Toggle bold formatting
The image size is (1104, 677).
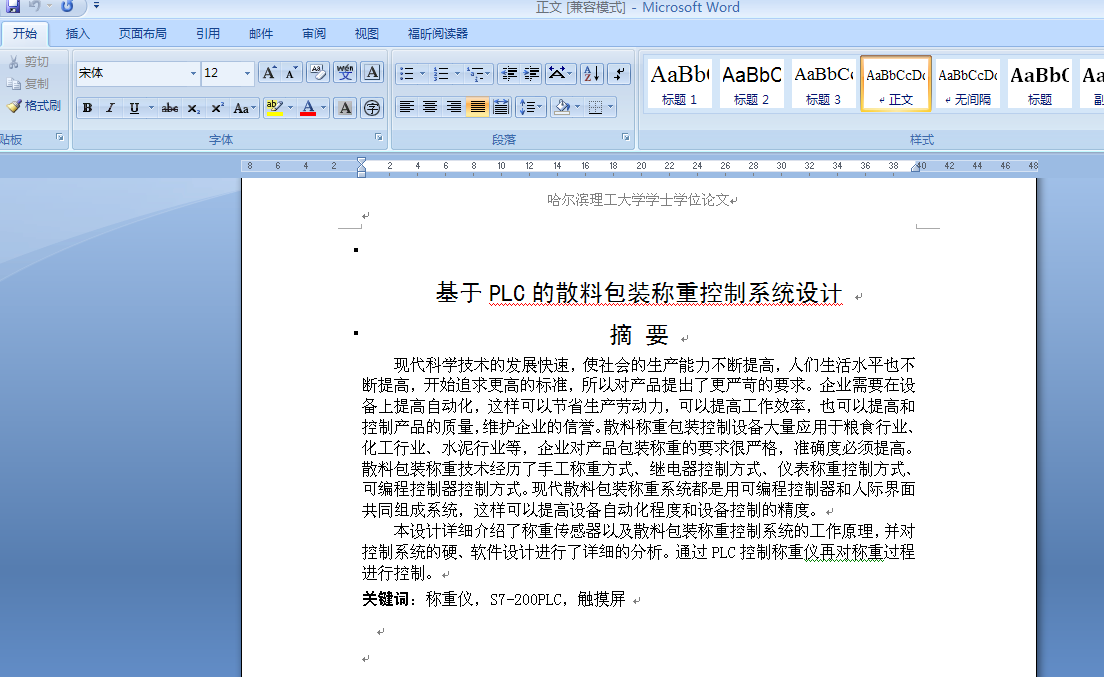click(x=87, y=108)
